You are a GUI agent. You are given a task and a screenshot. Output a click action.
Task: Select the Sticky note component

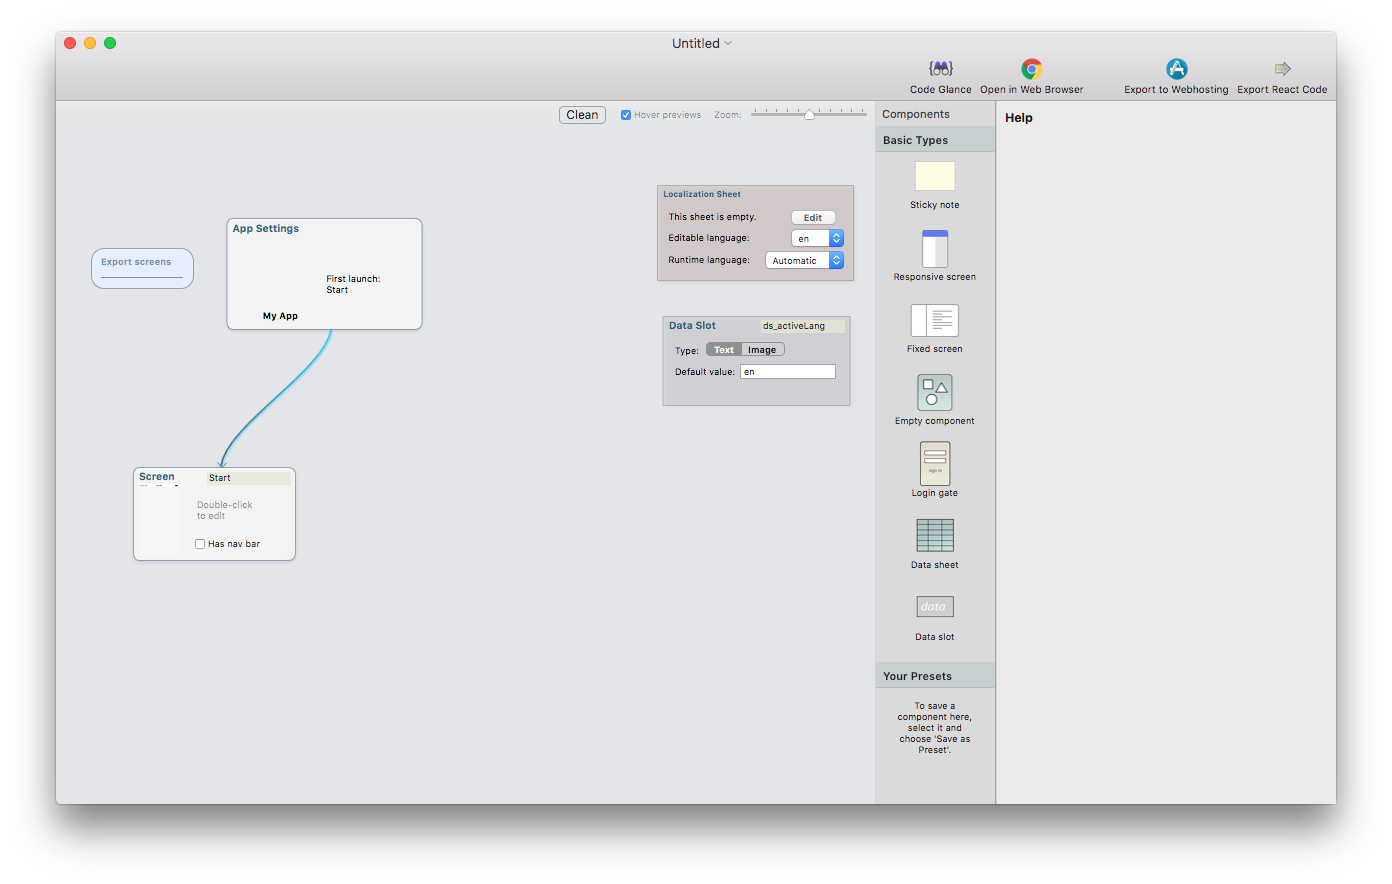(934, 176)
